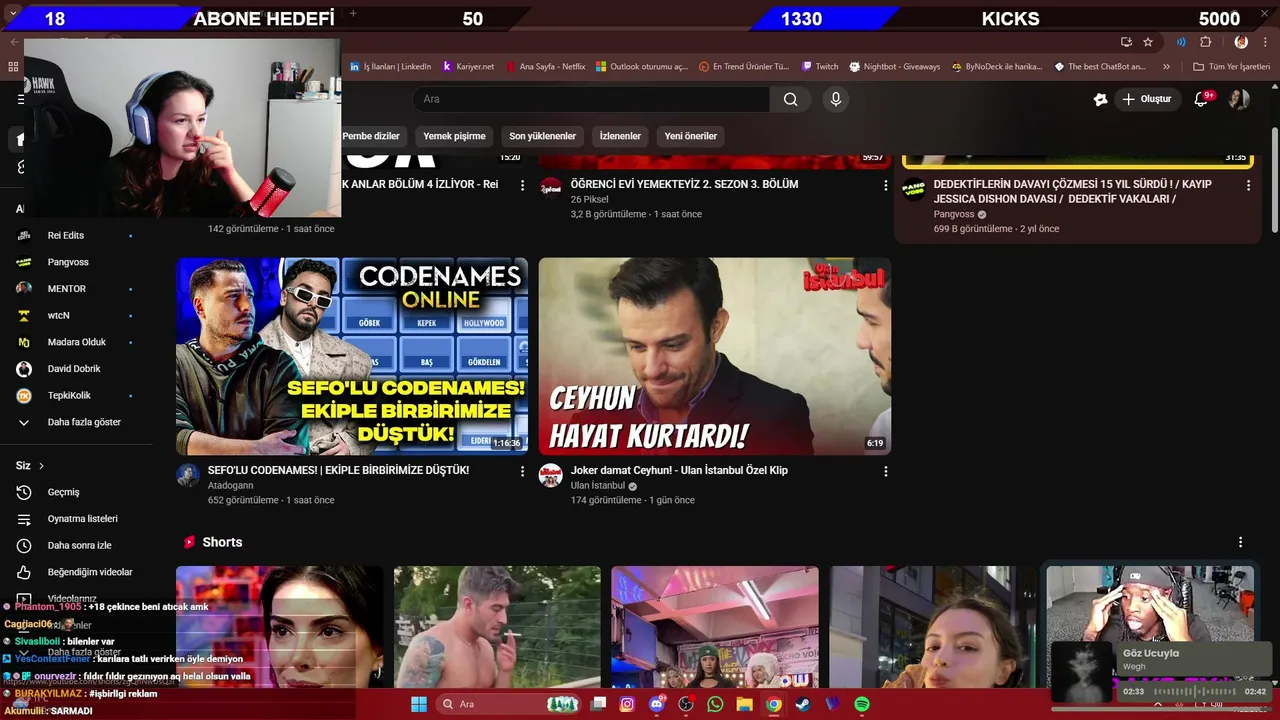Select the Yeni öneriler filter chip

691,136
